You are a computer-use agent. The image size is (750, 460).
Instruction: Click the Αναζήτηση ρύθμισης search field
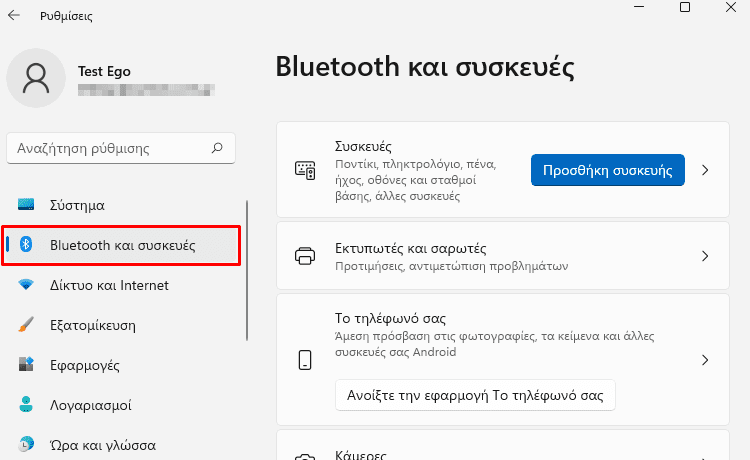coord(121,148)
